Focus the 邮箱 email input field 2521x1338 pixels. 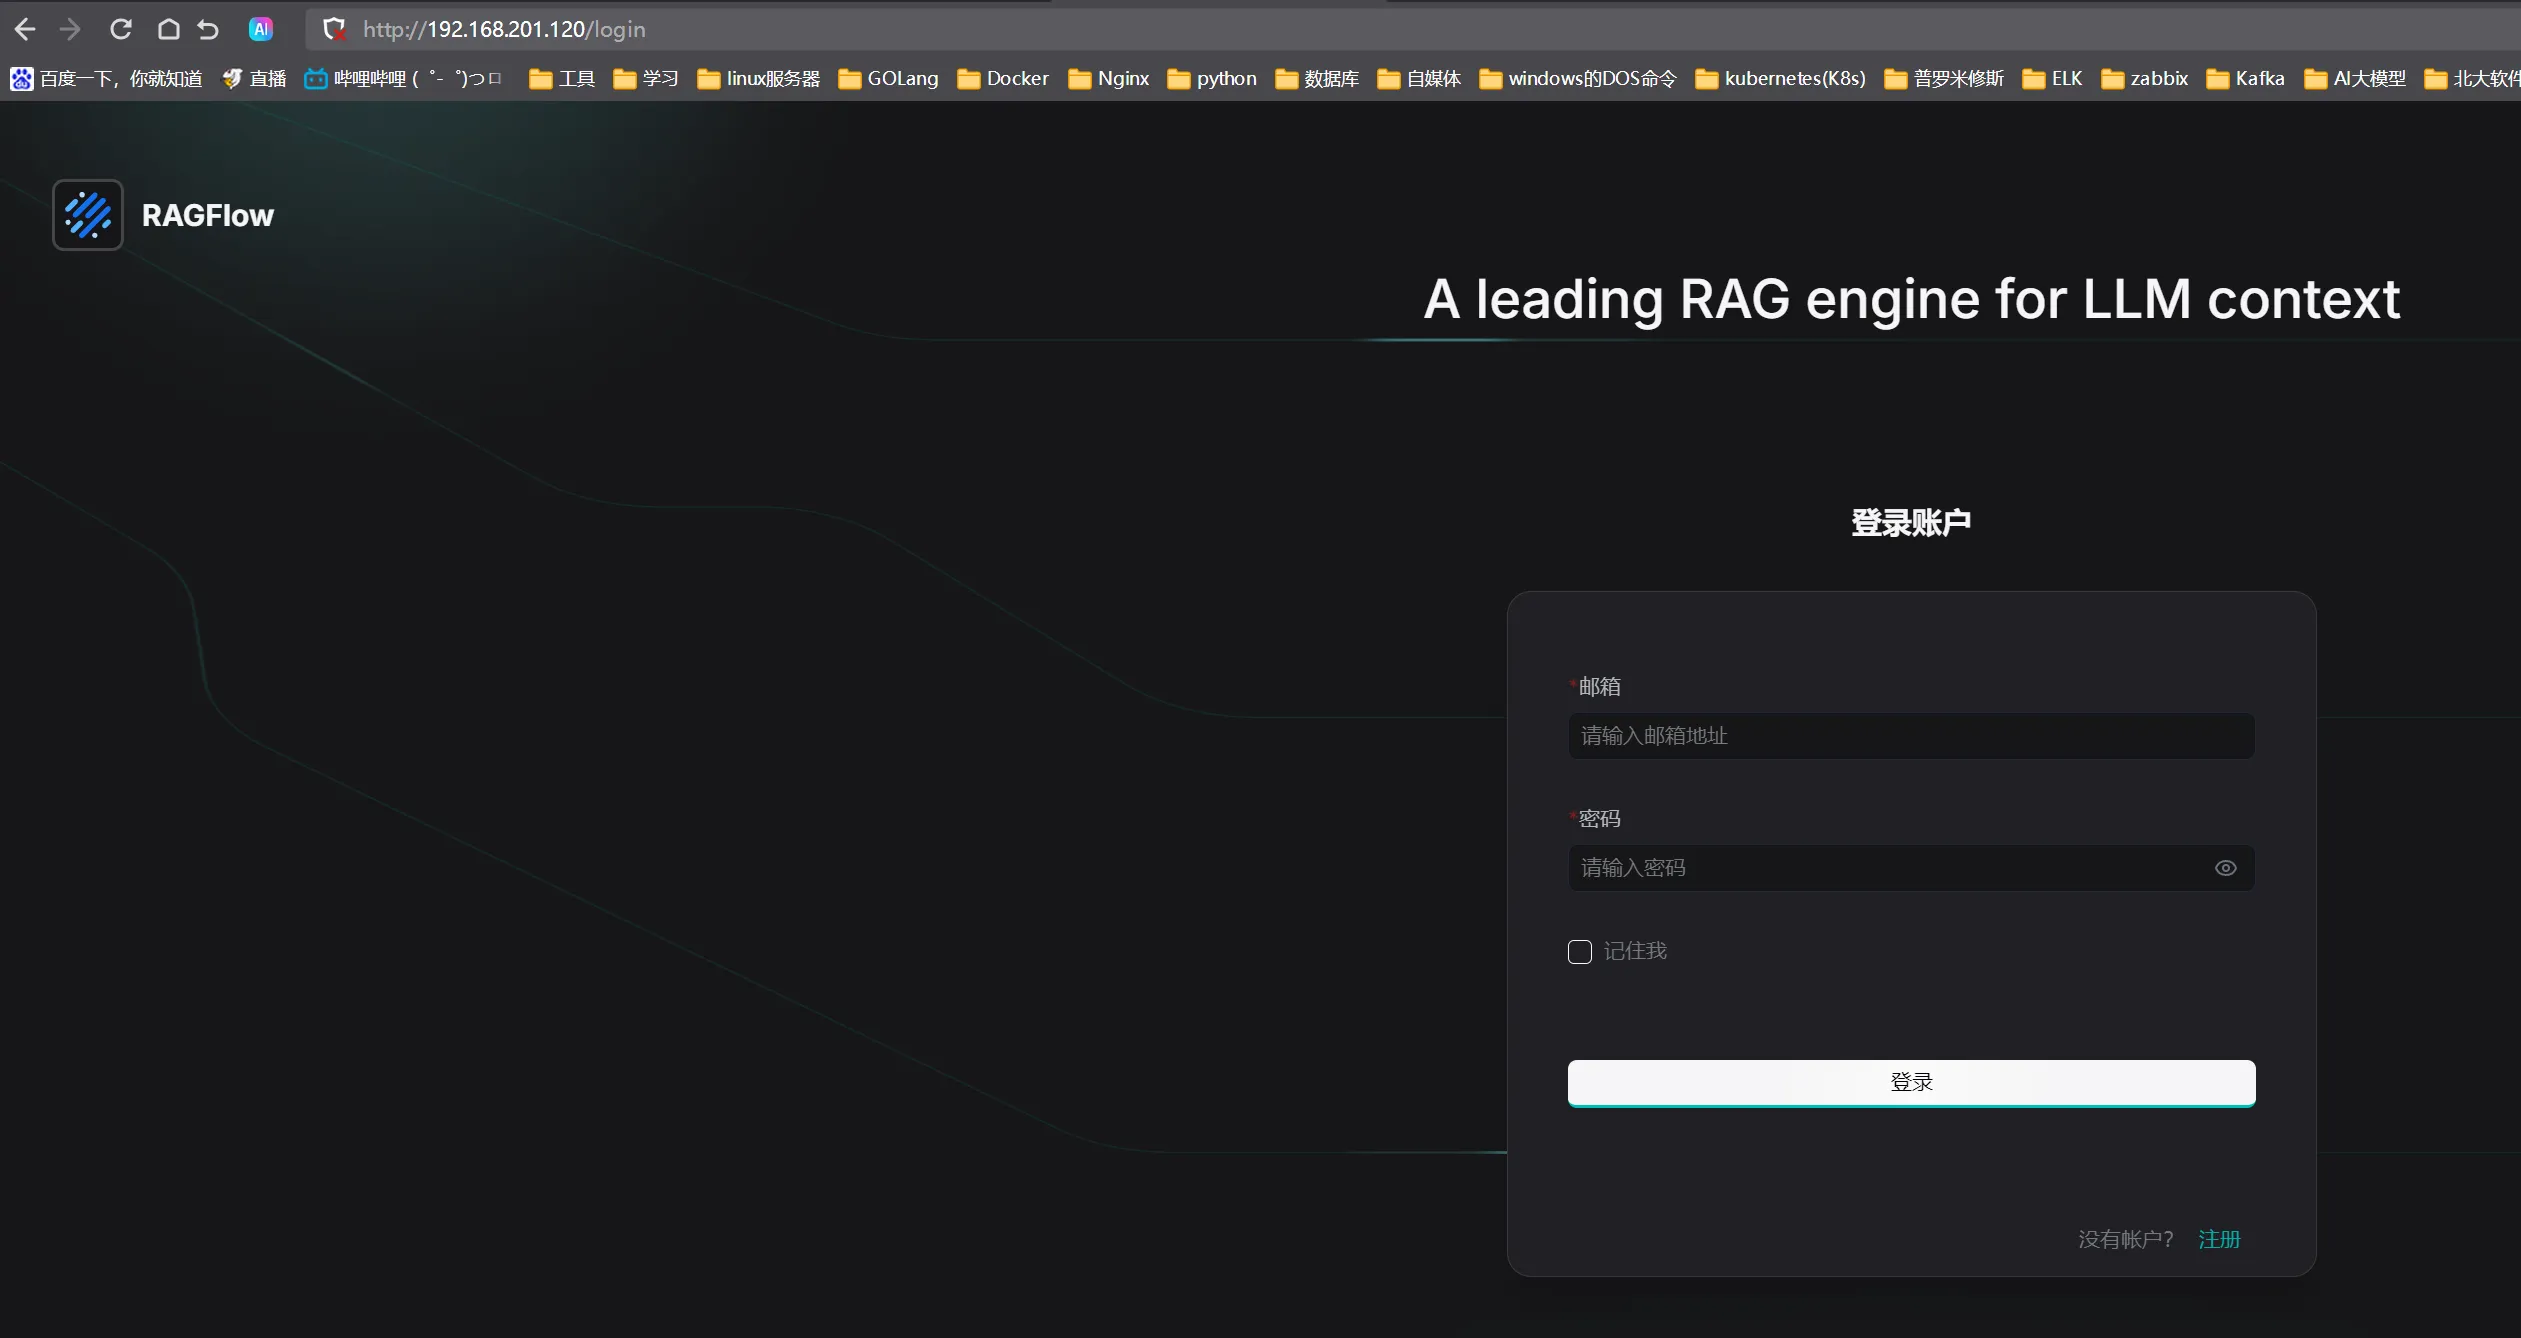coord(1910,736)
